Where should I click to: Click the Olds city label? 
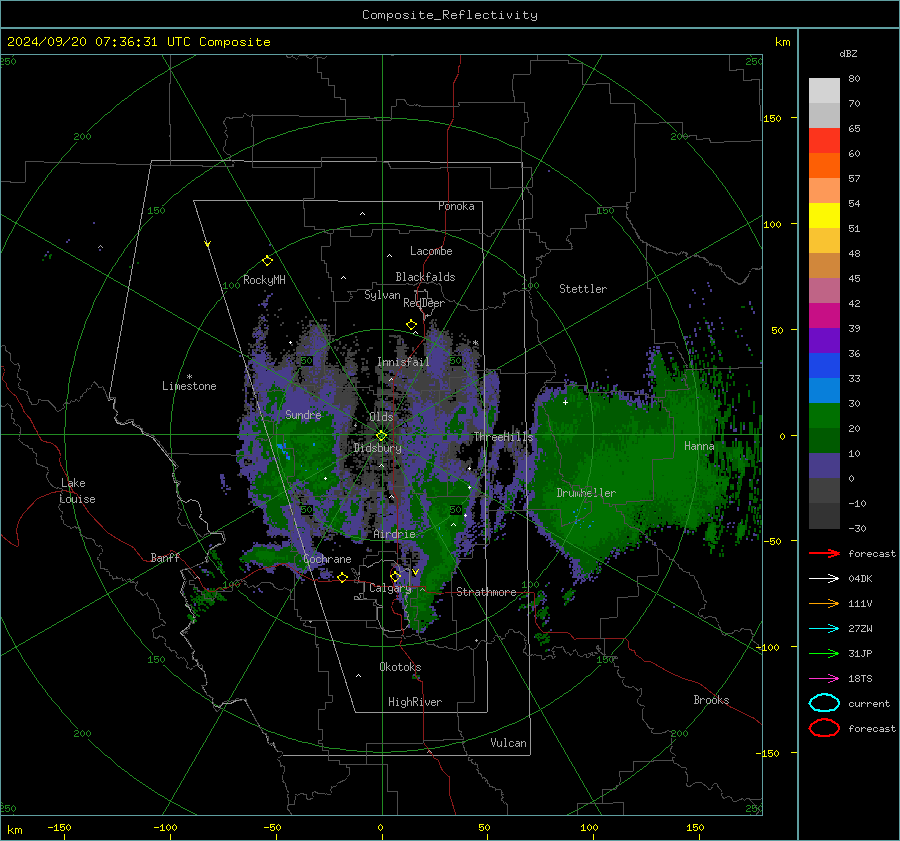tap(381, 417)
